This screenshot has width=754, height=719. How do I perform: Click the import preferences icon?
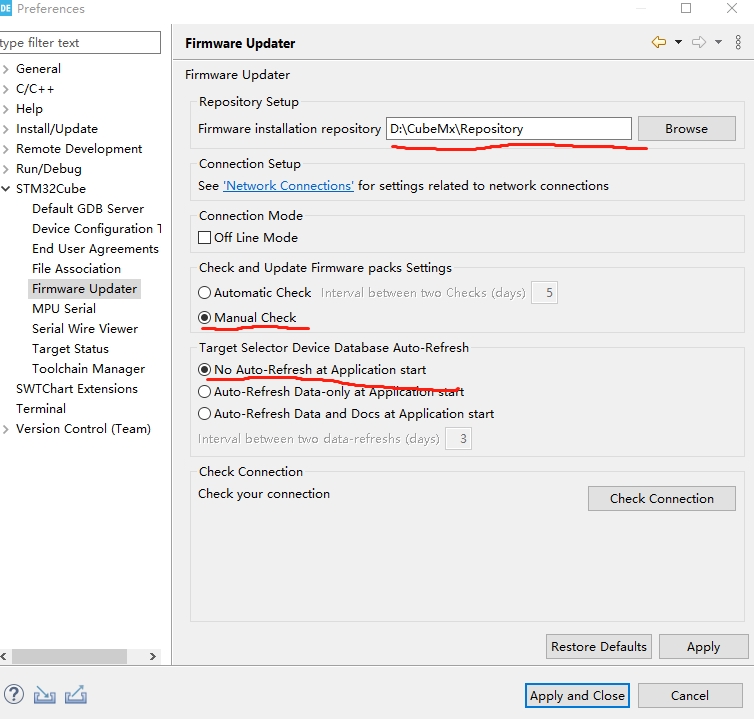(44, 694)
